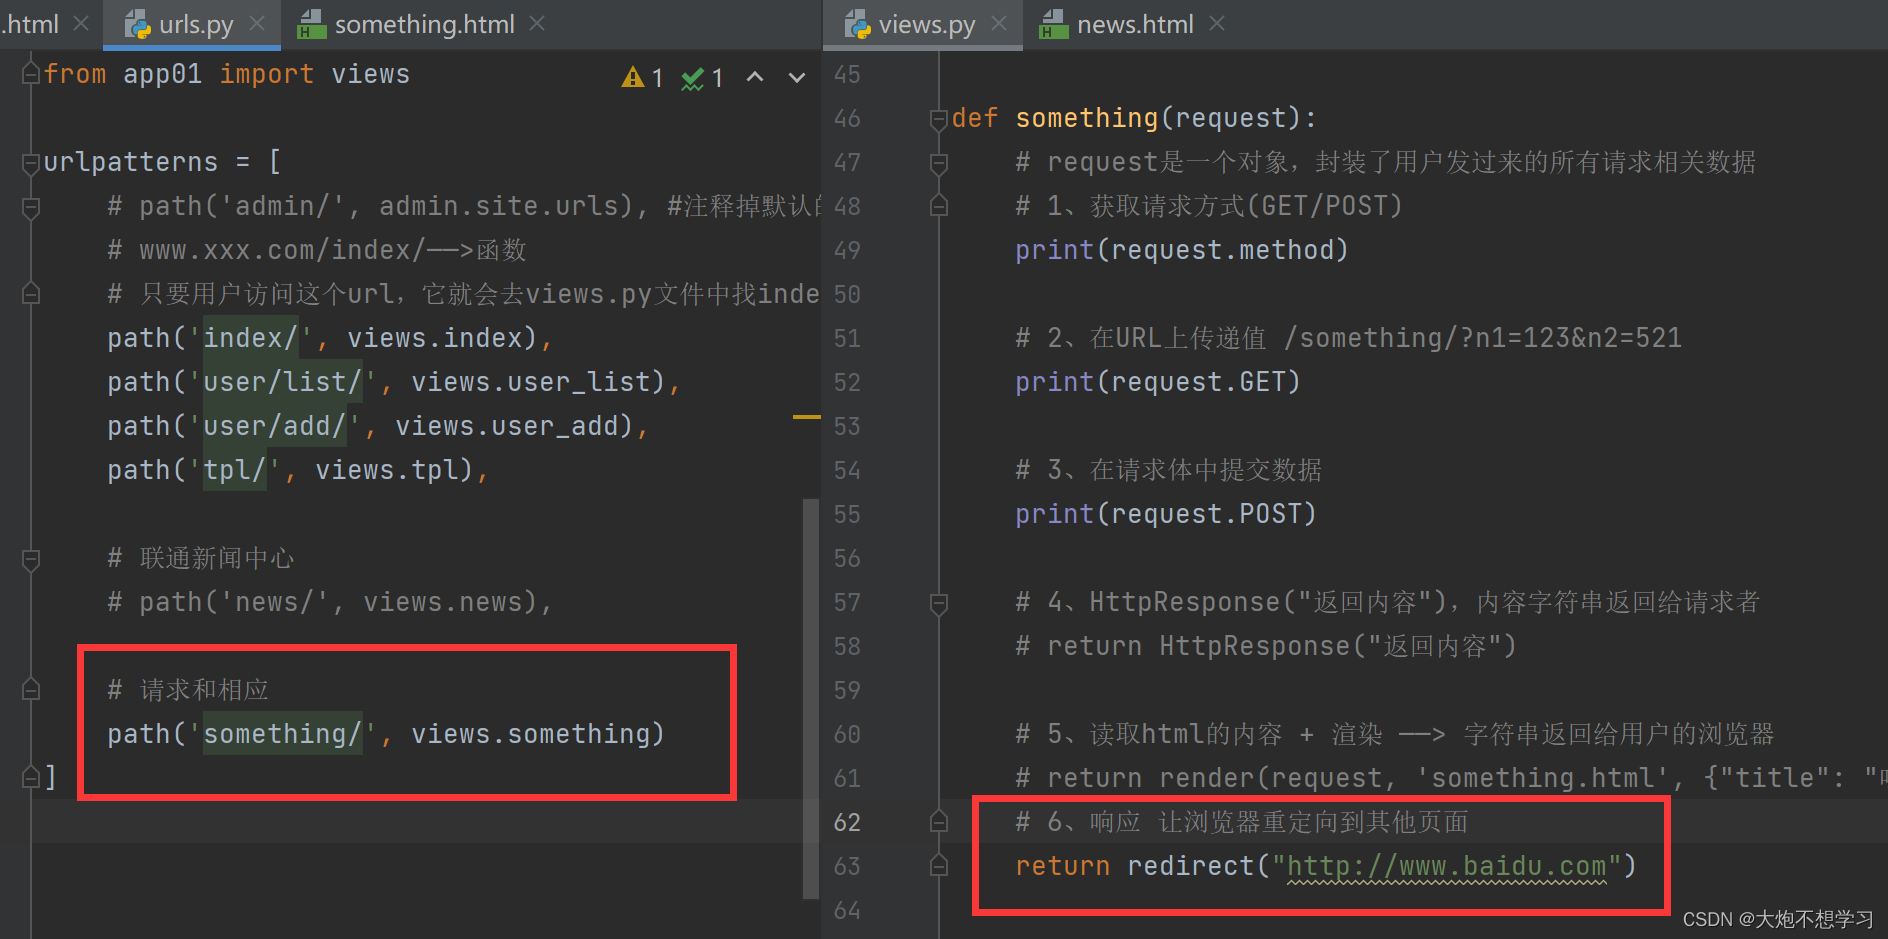Click the HTML file icon on news.html tab
This screenshot has height=939, width=1888.
(x=1054, y=24)
